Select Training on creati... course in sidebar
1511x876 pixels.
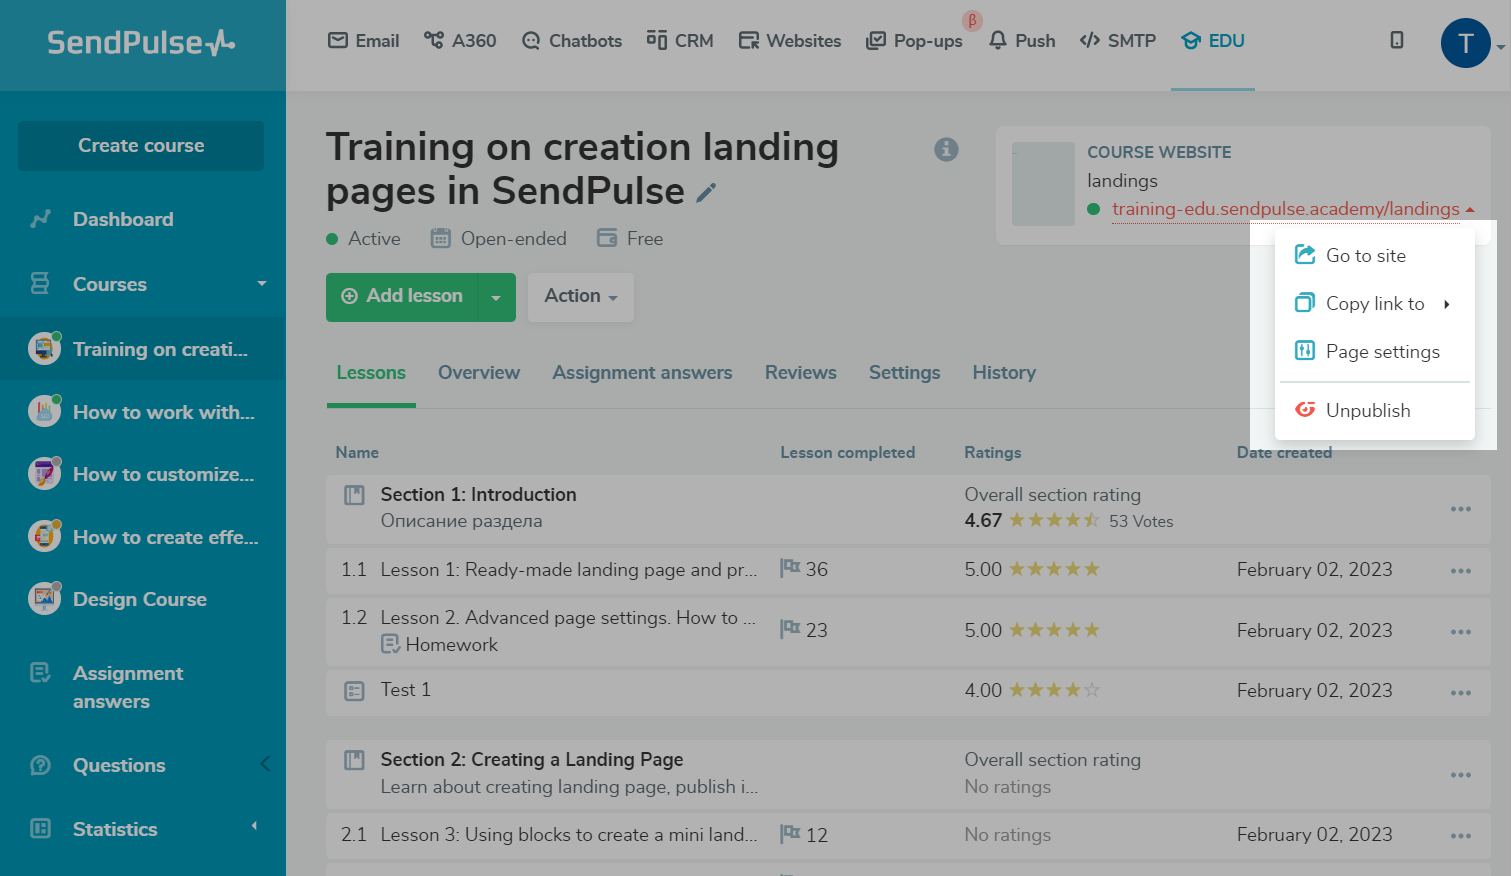pyautogui.click(x=143, y=349)
